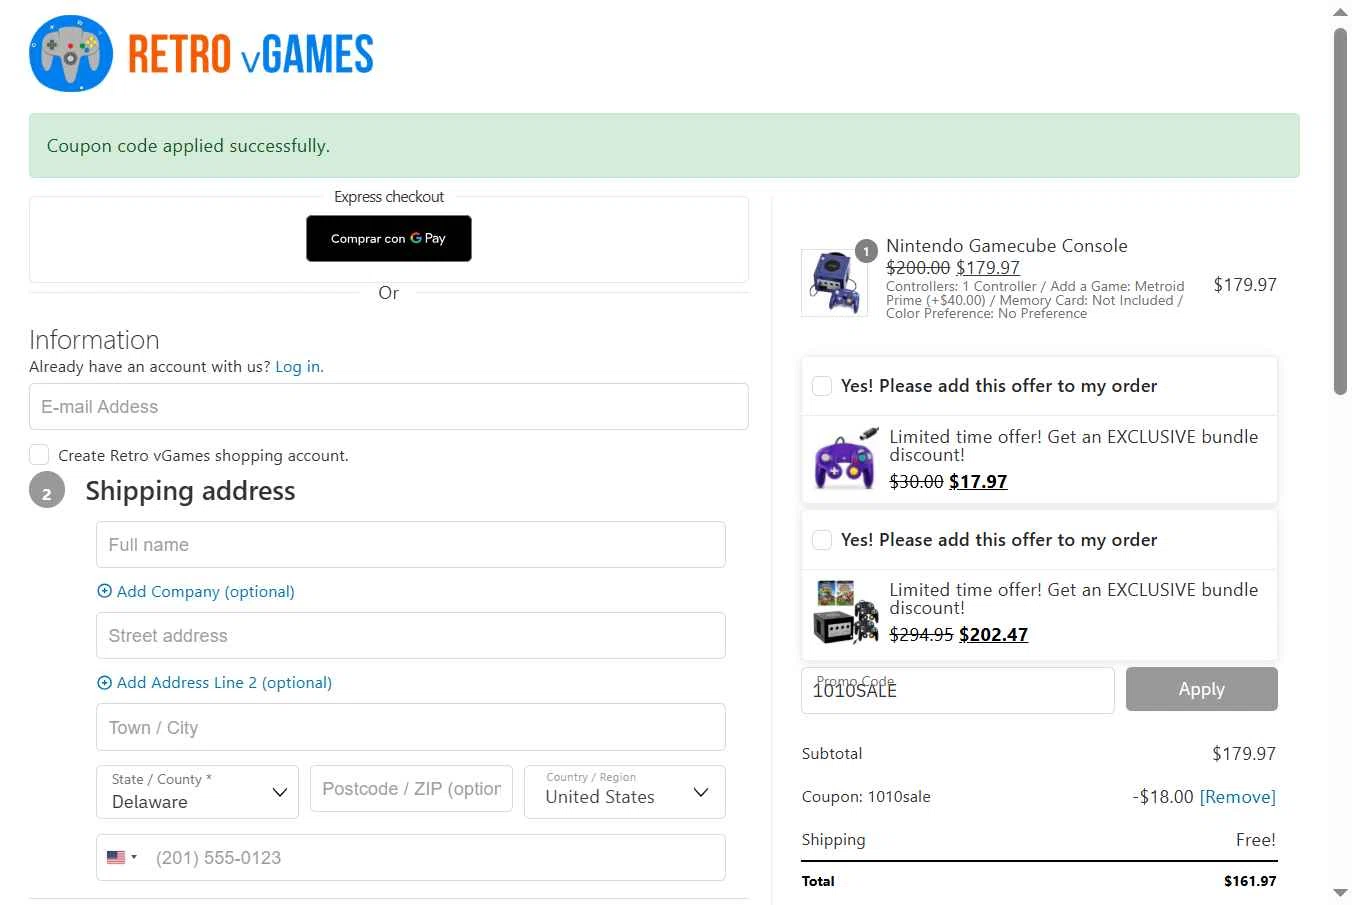Click the purple controller offer image

pos(846,459)
